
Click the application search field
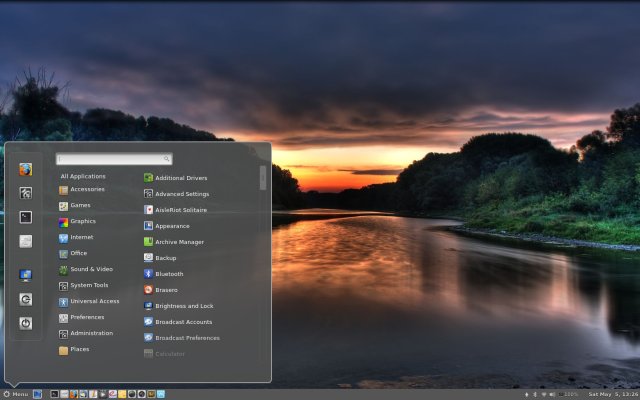point(114,159)
